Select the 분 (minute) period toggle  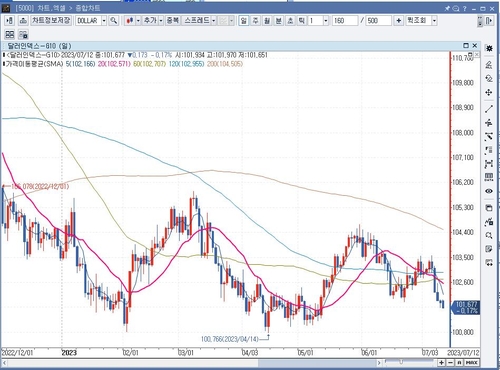point(279,21)
